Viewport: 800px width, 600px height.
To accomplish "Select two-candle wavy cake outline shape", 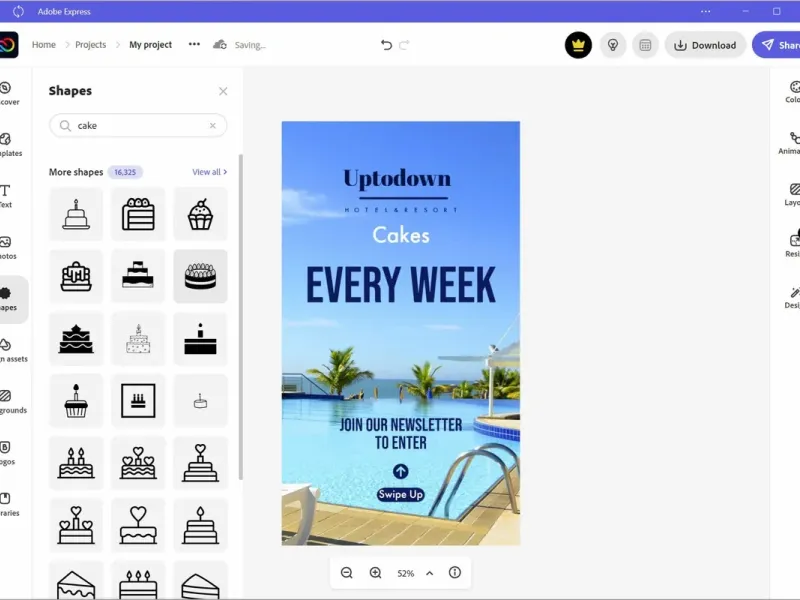I will tap(76, 463).
